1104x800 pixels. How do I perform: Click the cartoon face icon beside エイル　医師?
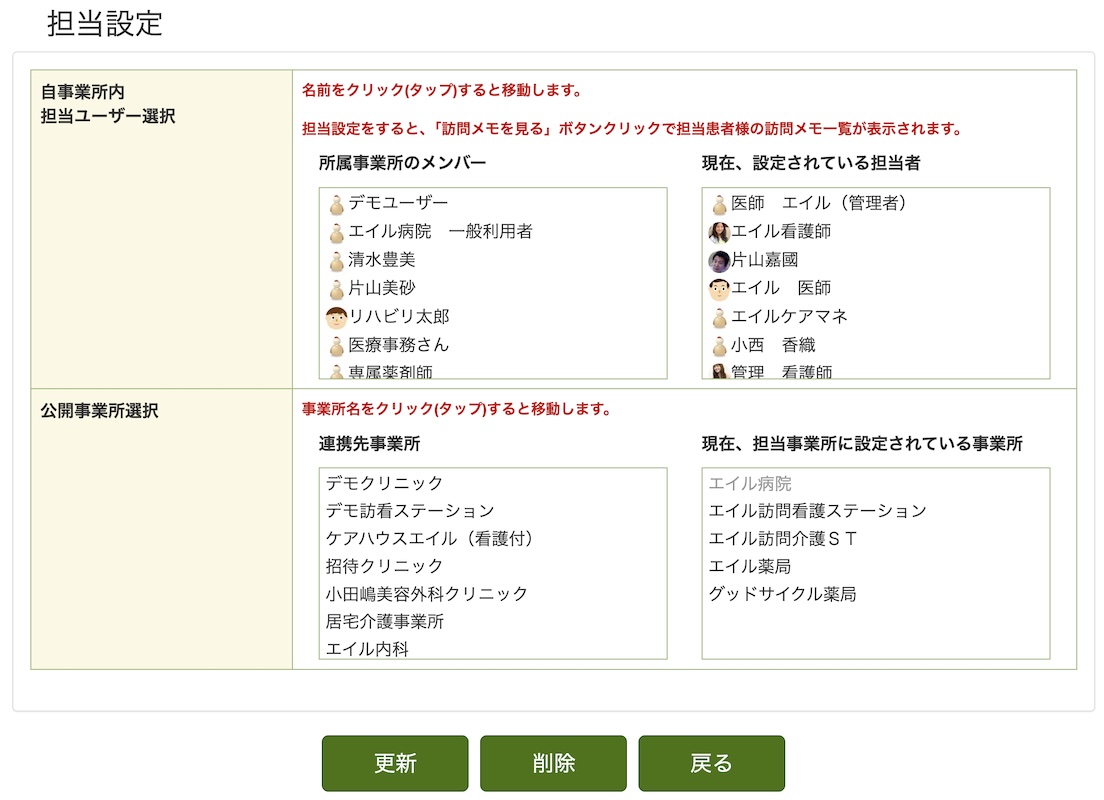click(719, 290)
